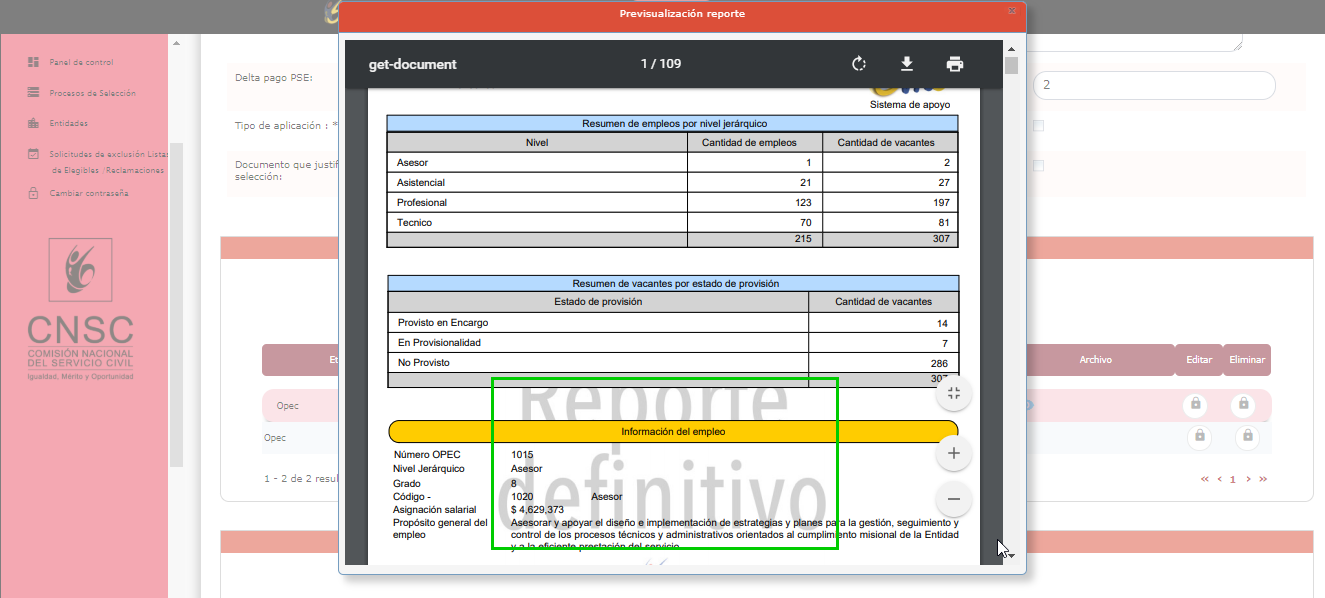This screenshot has width=1325, height=598.
Task: Click the input field containing 2
Action: 1154,86
